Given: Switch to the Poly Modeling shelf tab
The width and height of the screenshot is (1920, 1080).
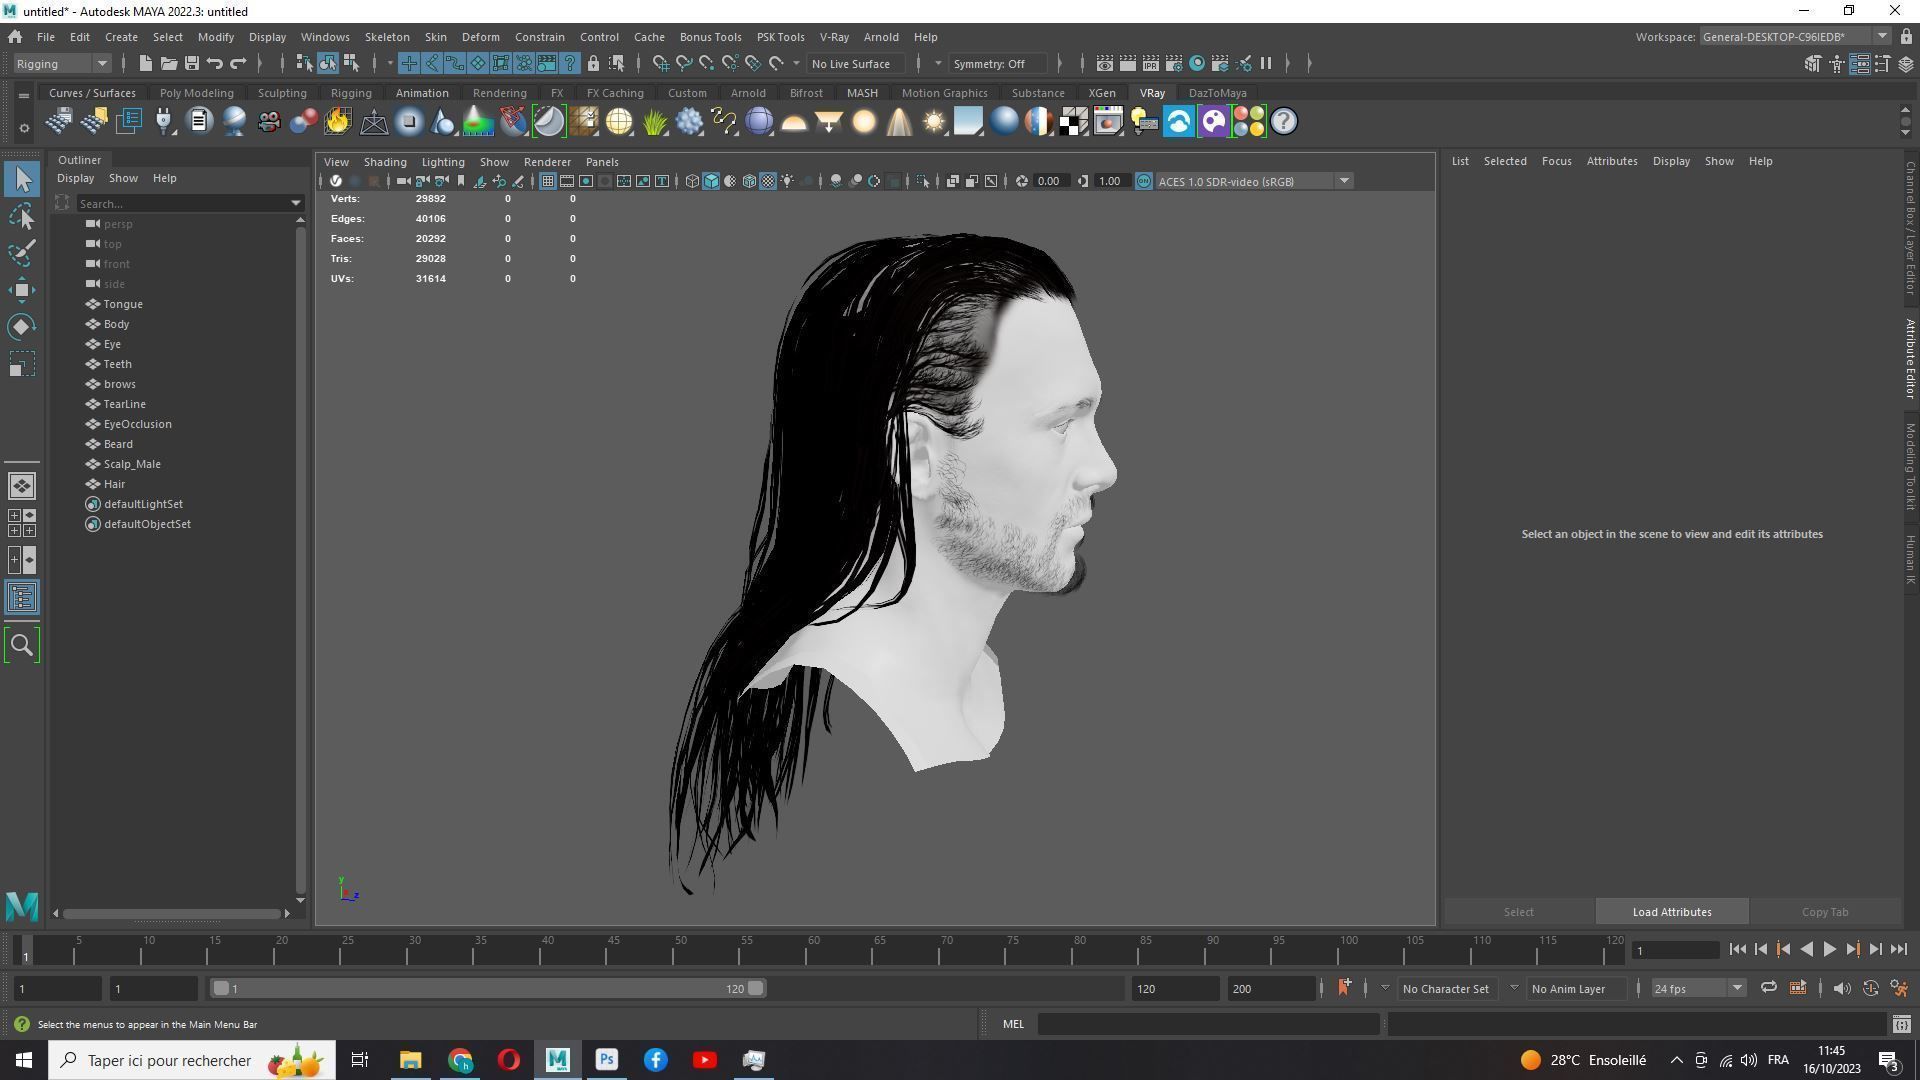Looking at the screenshot, I should 196,93.
